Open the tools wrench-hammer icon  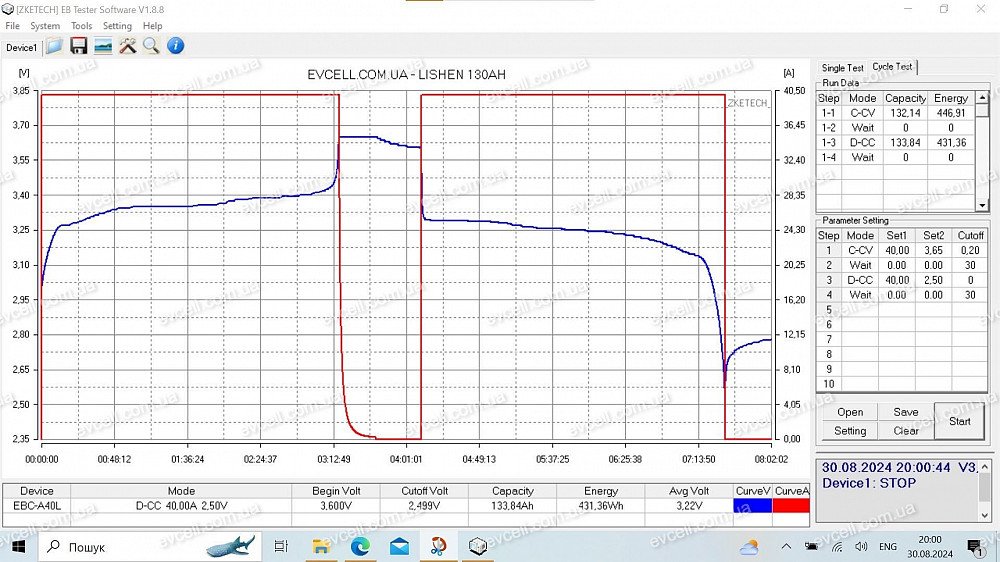click(x=127, y=46)
